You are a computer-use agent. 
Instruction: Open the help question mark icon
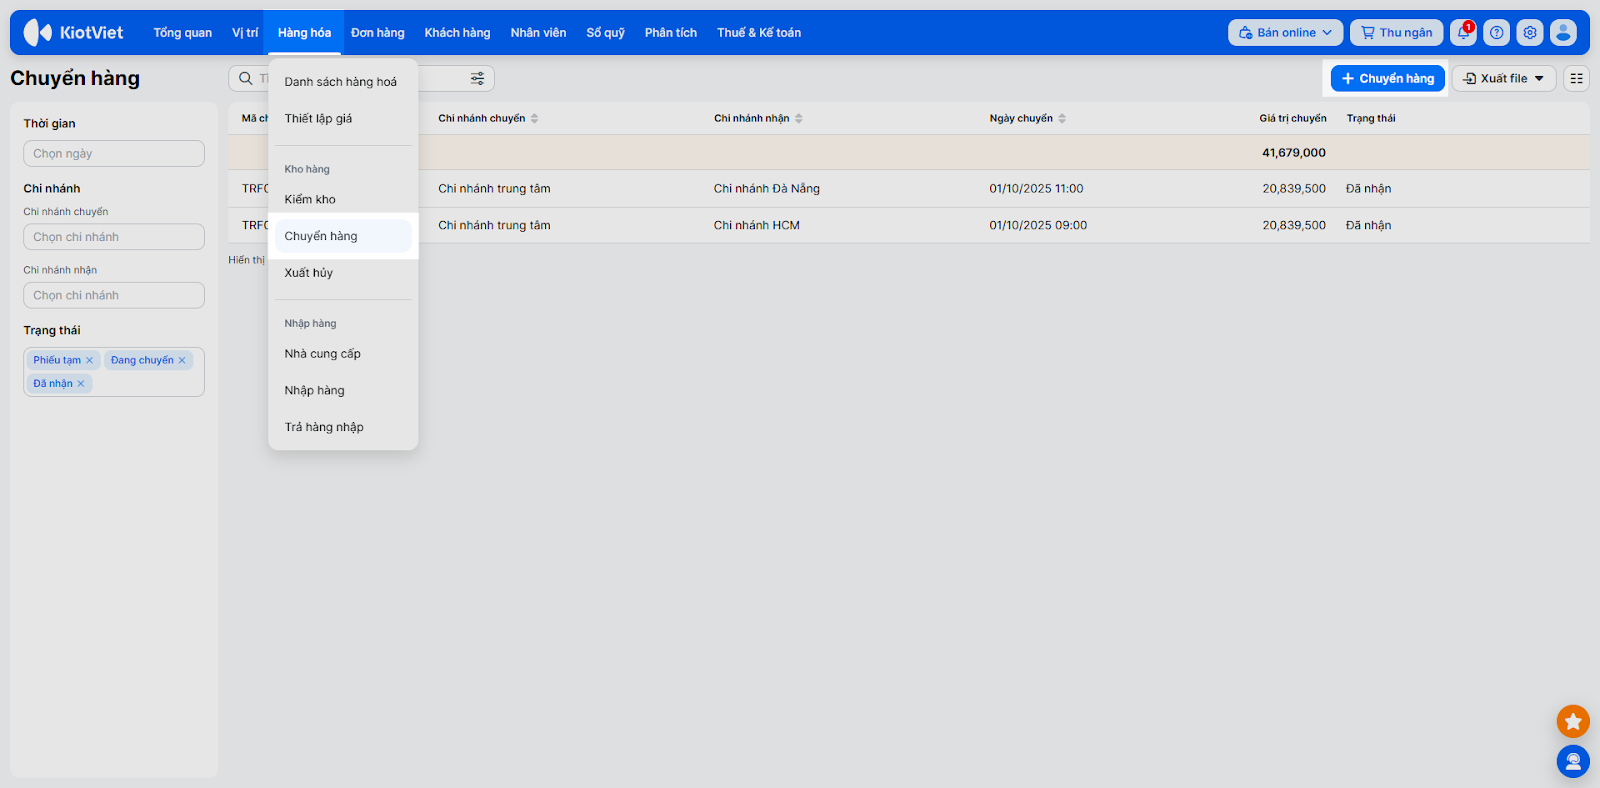[1497, 33]
